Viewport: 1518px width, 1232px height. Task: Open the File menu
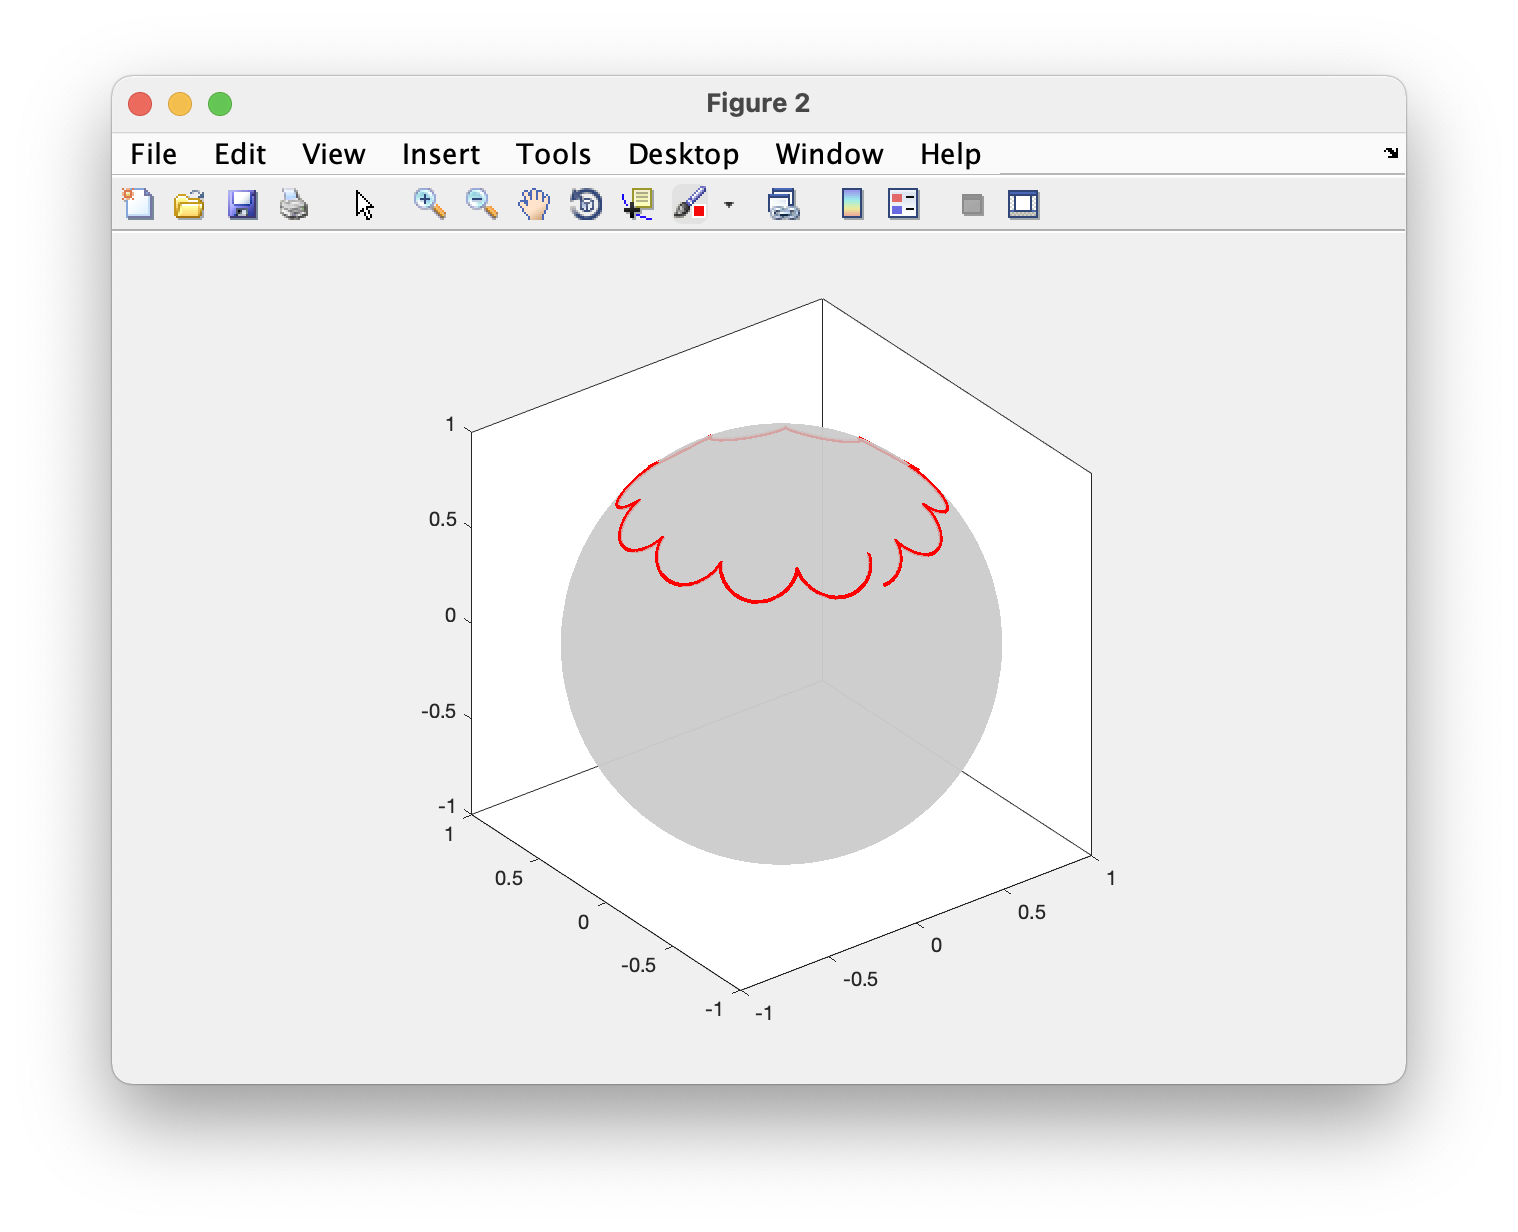point(154,154)
